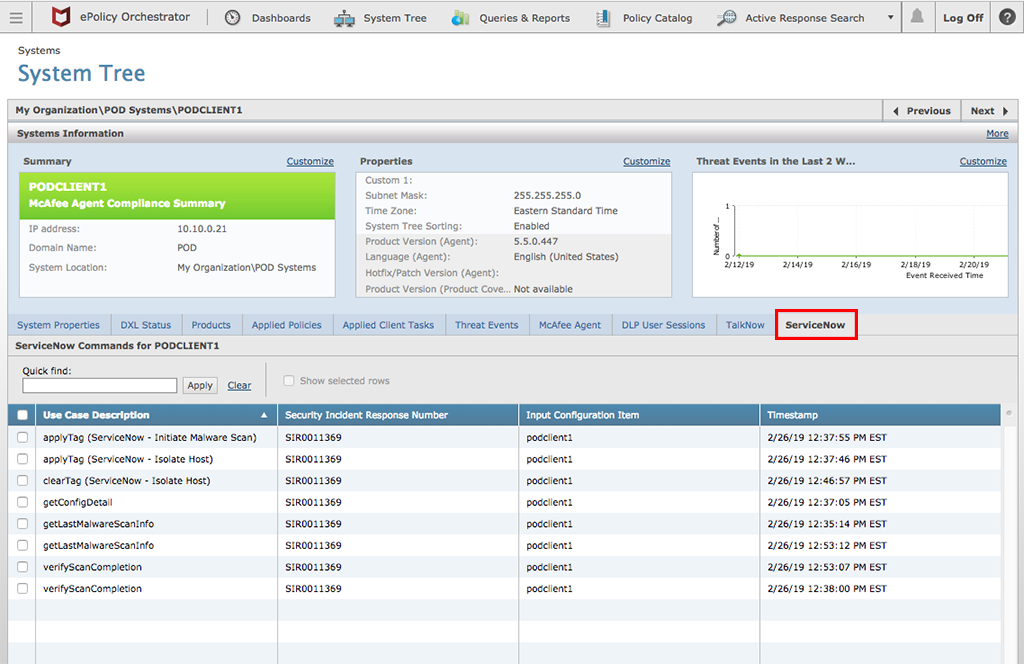Click the IP address value 10.10.0.21
The height and width of the screenshot is (664, 1024).
(202, 229)
